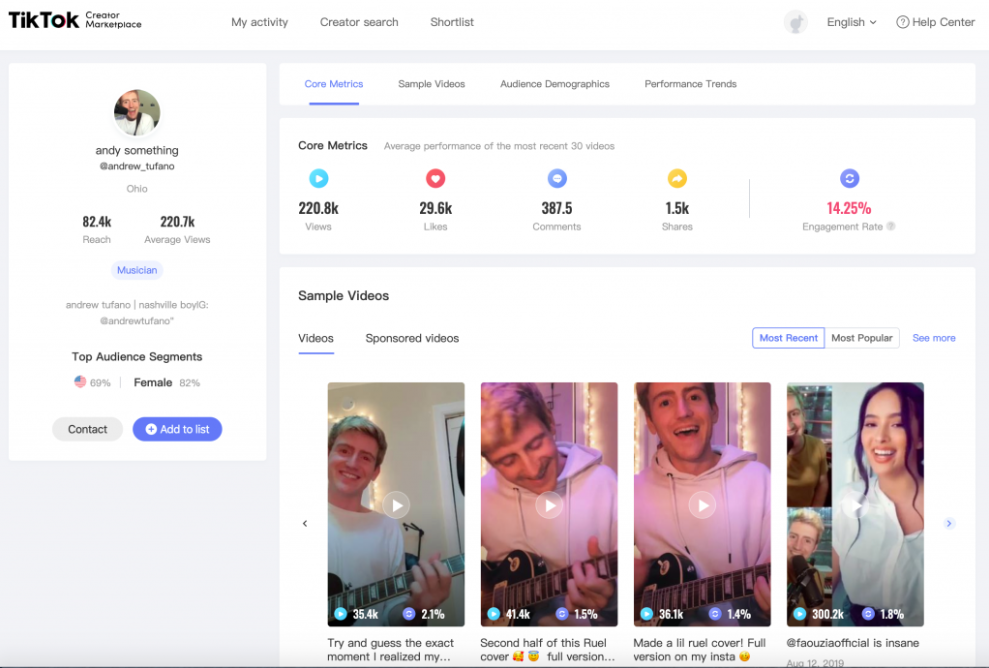The width and height of the screenshot is (989, 668).
Task: Click the 387.5 Comments value
Action: (x=557, y=208)
